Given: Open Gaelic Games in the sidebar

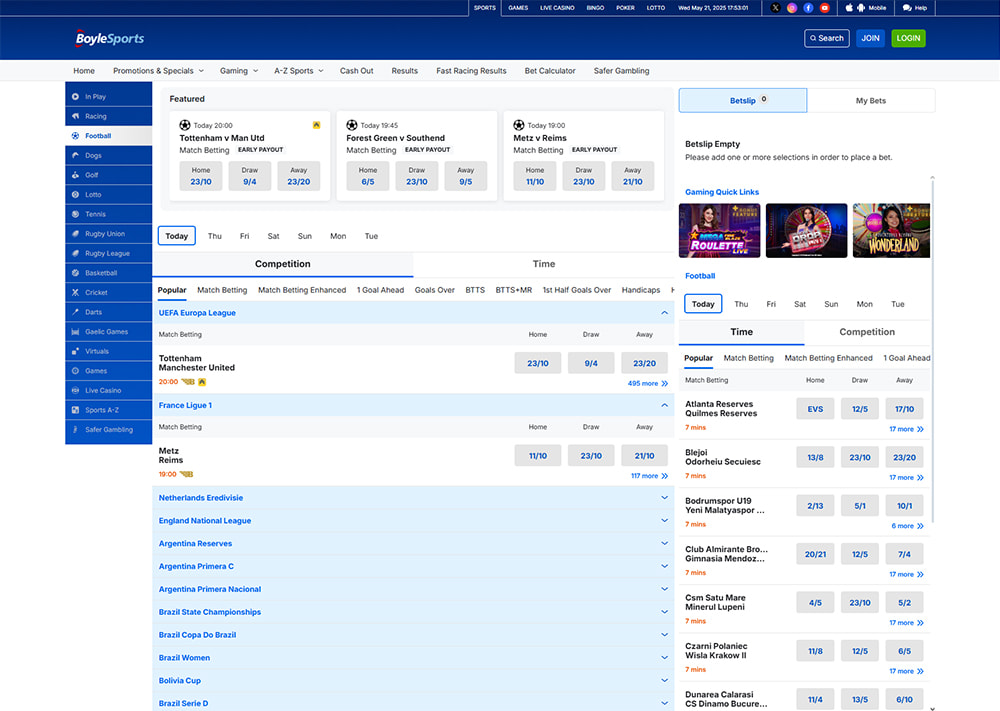Looking at the screenshot, I should 108,332.
